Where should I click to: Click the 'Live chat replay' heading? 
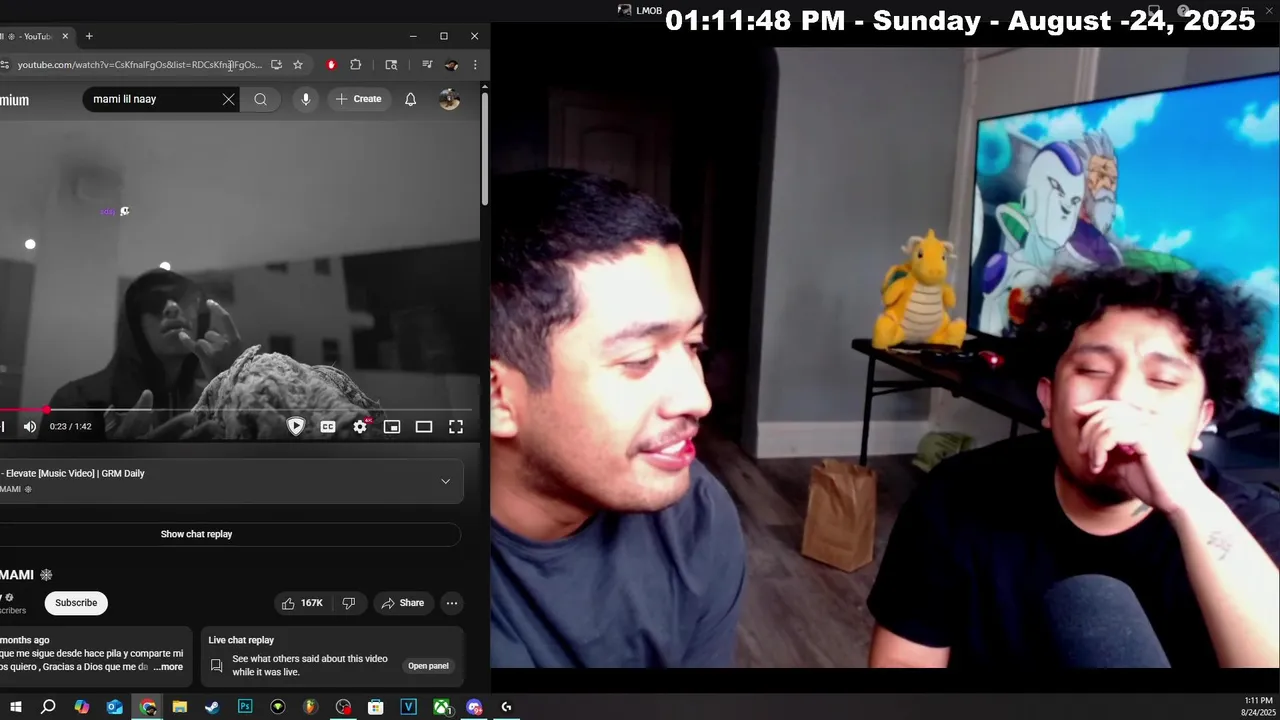pyautogui.click(x=241, y=640)
